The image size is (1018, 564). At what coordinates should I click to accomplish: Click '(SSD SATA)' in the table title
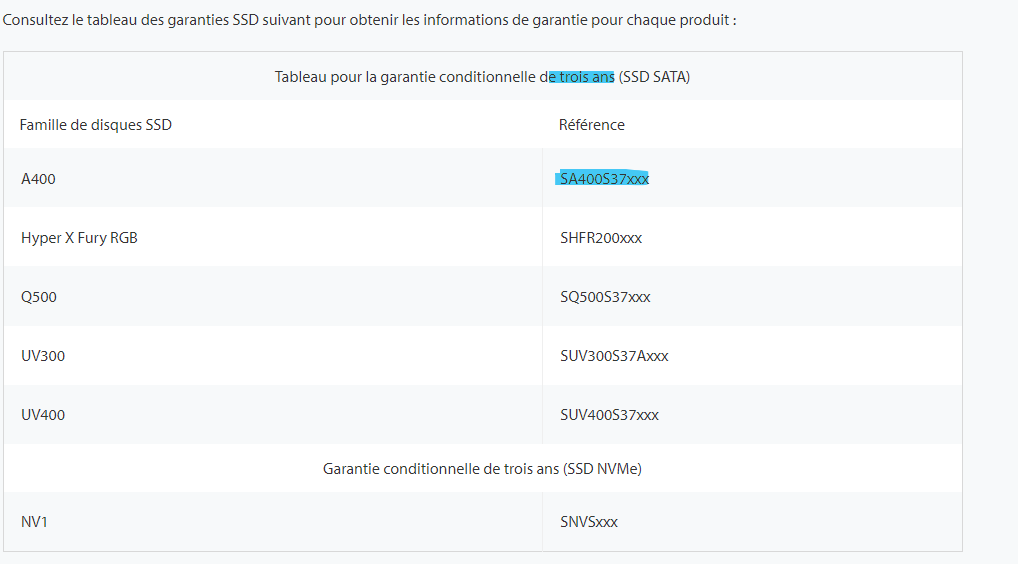[x=655, y=77]
